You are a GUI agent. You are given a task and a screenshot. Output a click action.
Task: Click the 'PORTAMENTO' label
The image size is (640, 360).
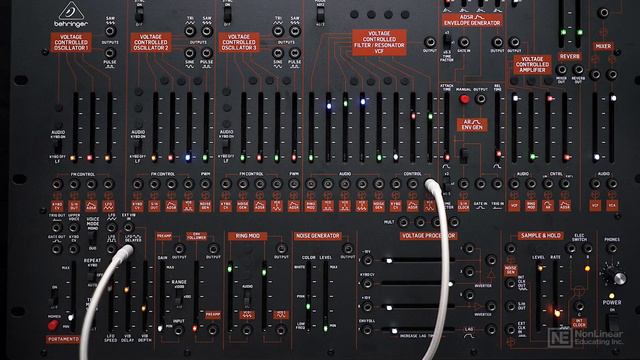(62, 339)
